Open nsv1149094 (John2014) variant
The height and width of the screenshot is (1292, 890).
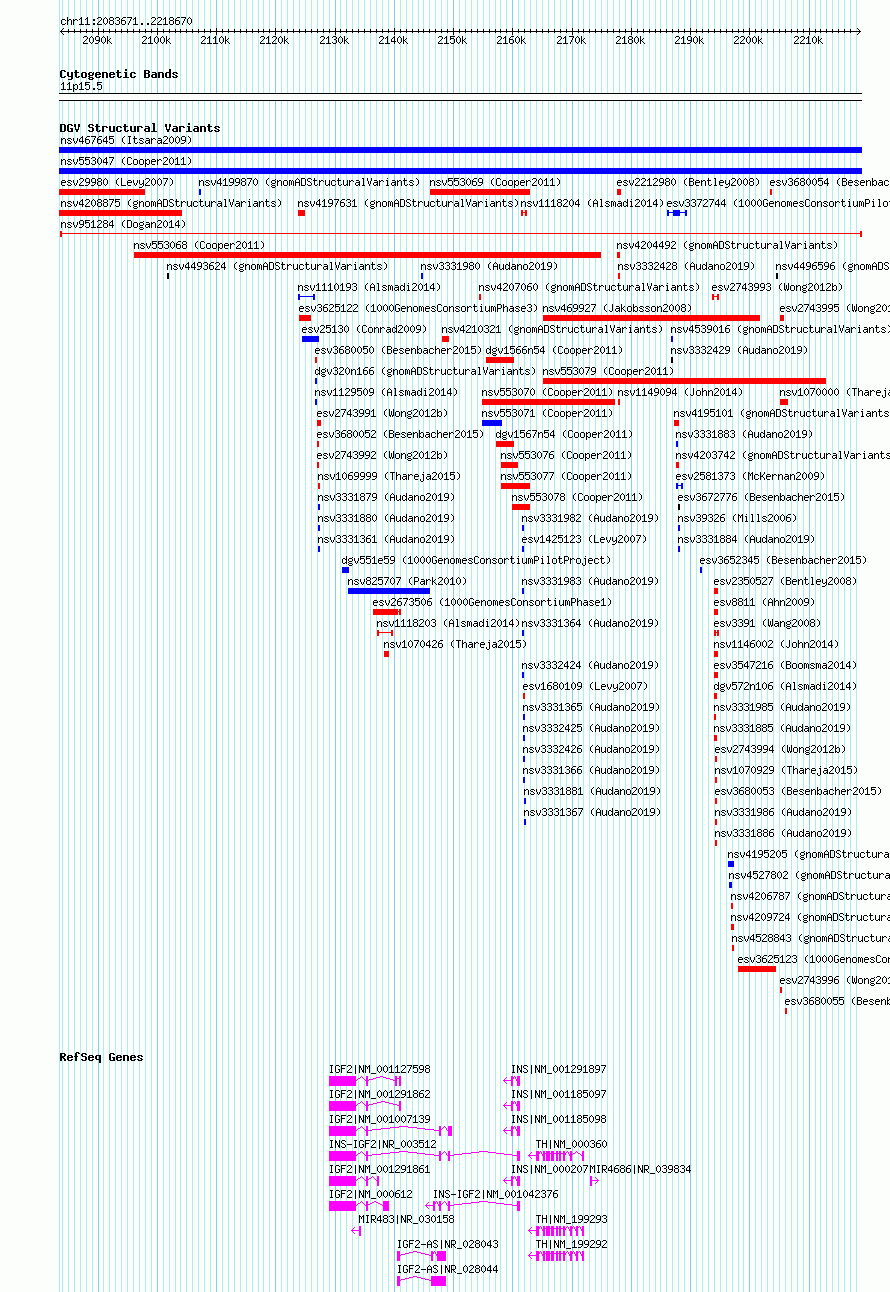tap(680, 392)
